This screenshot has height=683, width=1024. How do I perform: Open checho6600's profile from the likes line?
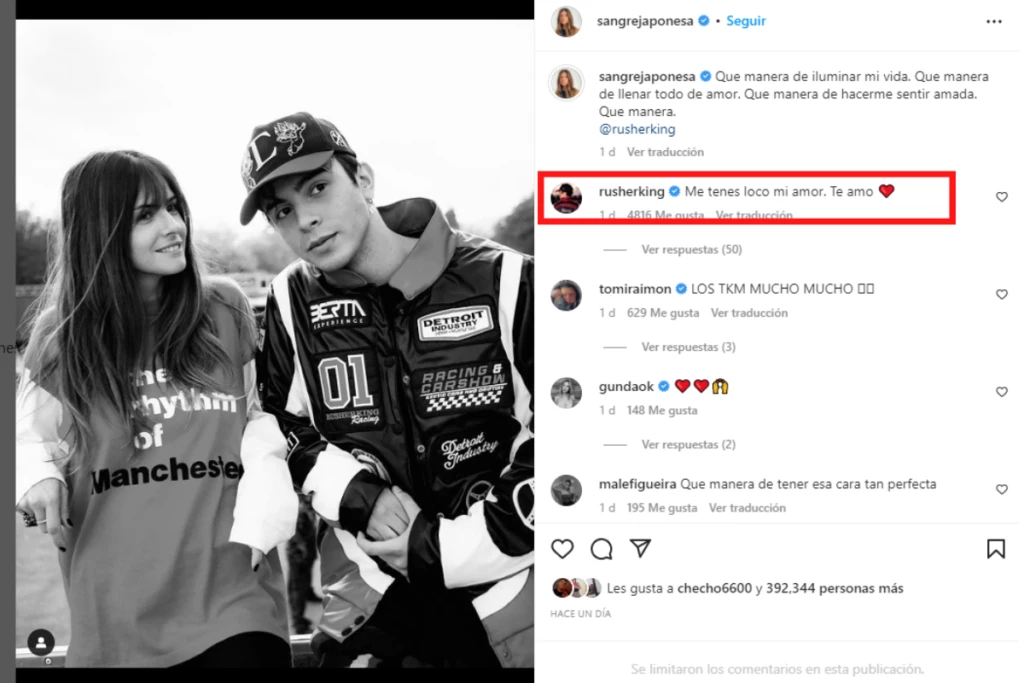(x=714, y=588)
